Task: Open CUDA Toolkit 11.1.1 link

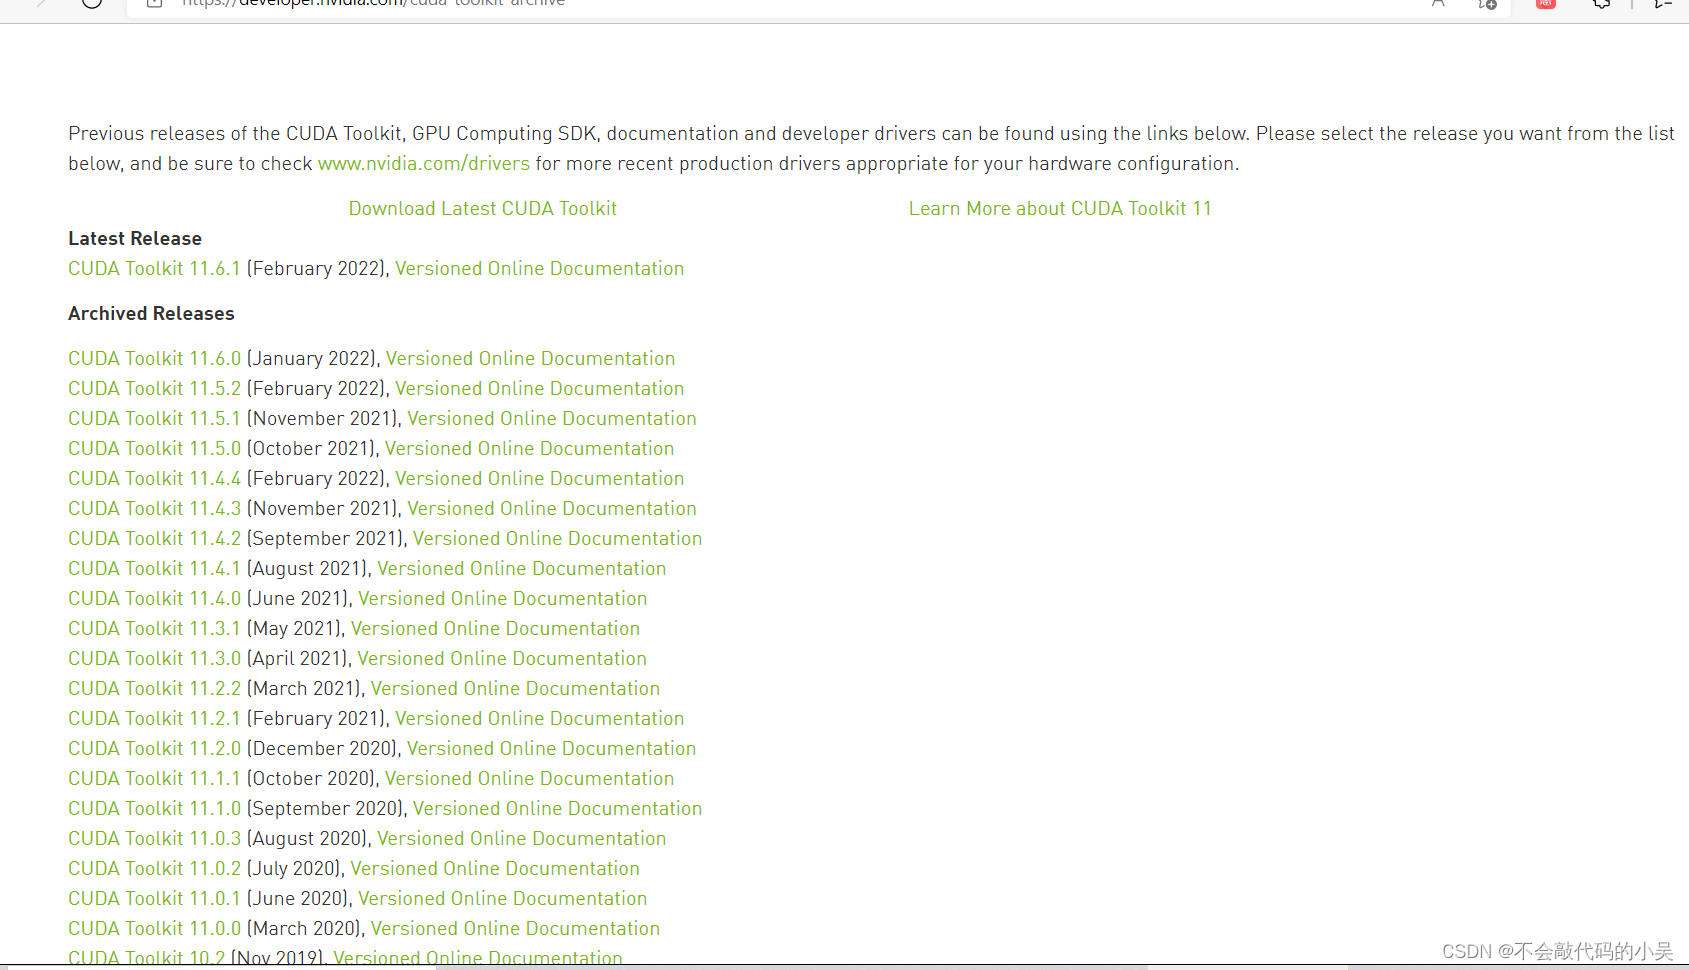Action: tap(155, 779)
